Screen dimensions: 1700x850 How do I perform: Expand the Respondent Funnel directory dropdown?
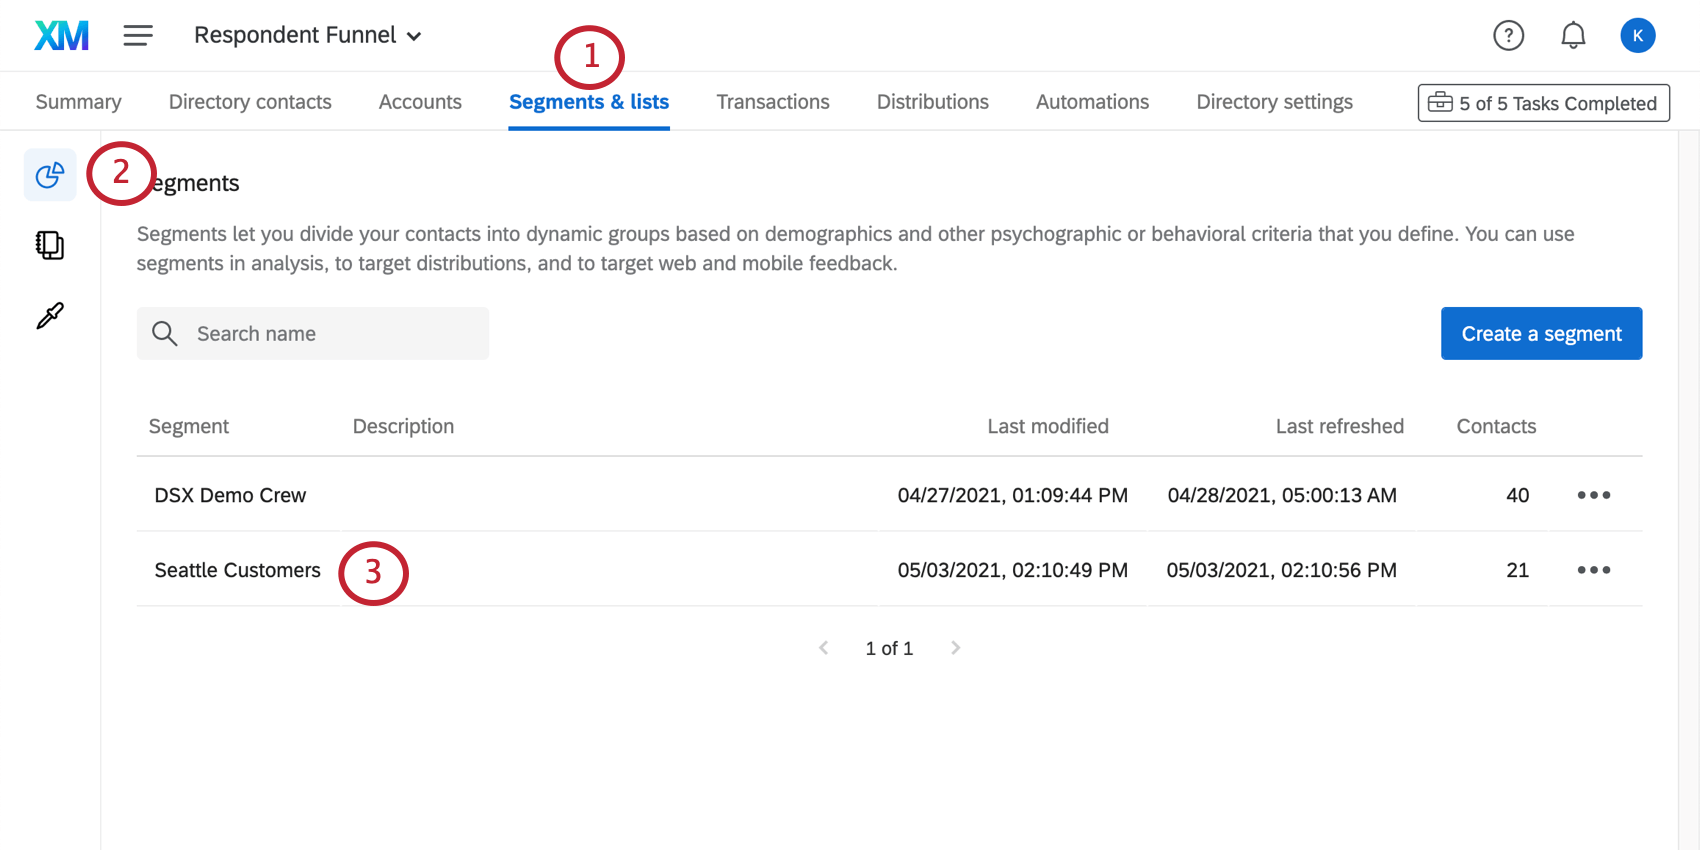point(308,36)
